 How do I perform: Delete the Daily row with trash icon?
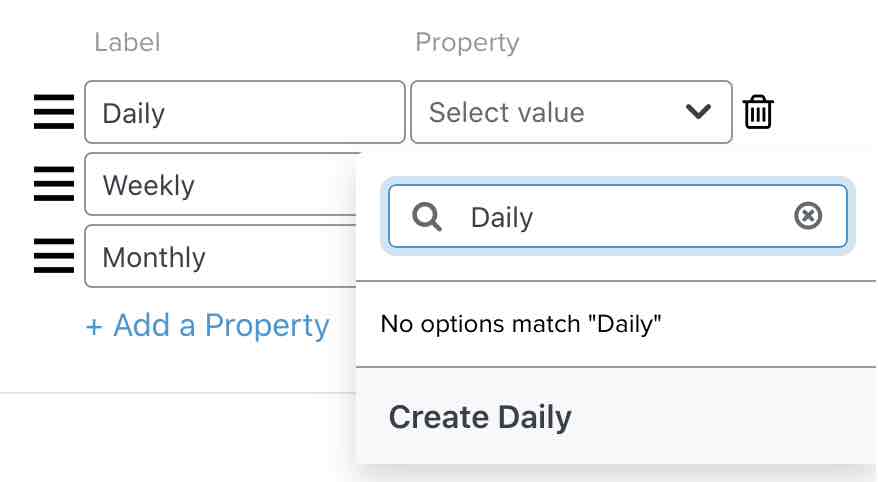coord(758,112)
